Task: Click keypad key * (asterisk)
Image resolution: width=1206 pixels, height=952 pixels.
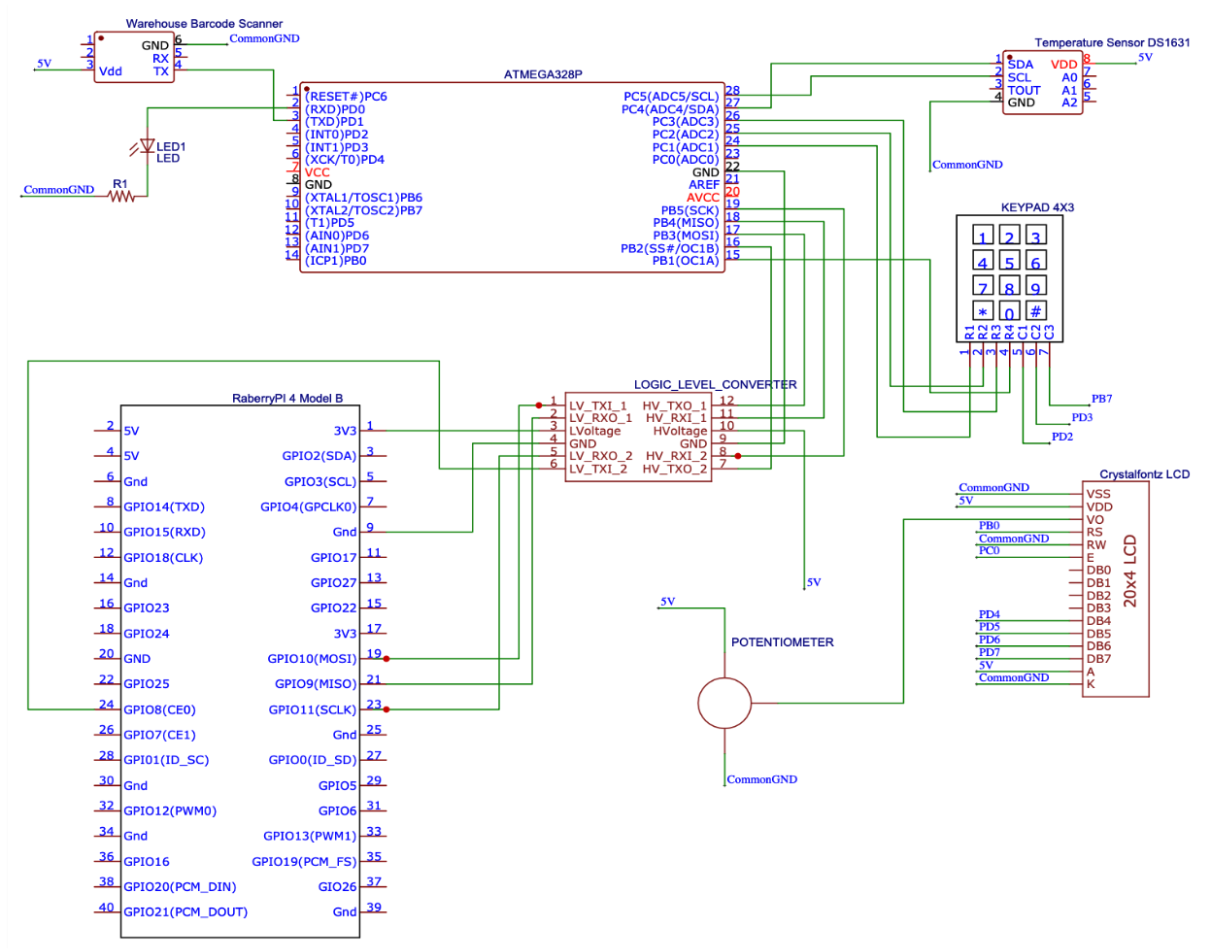Action: point(984,311)
